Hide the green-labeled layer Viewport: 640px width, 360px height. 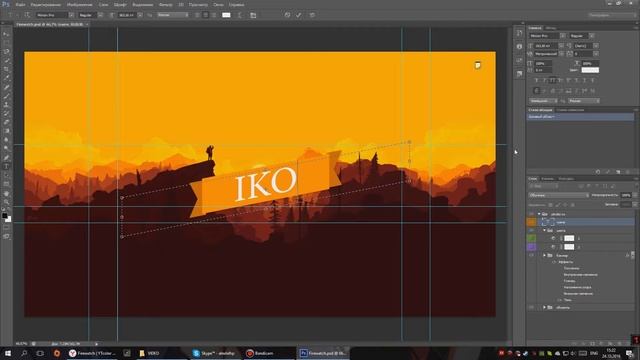click(531, 238)
